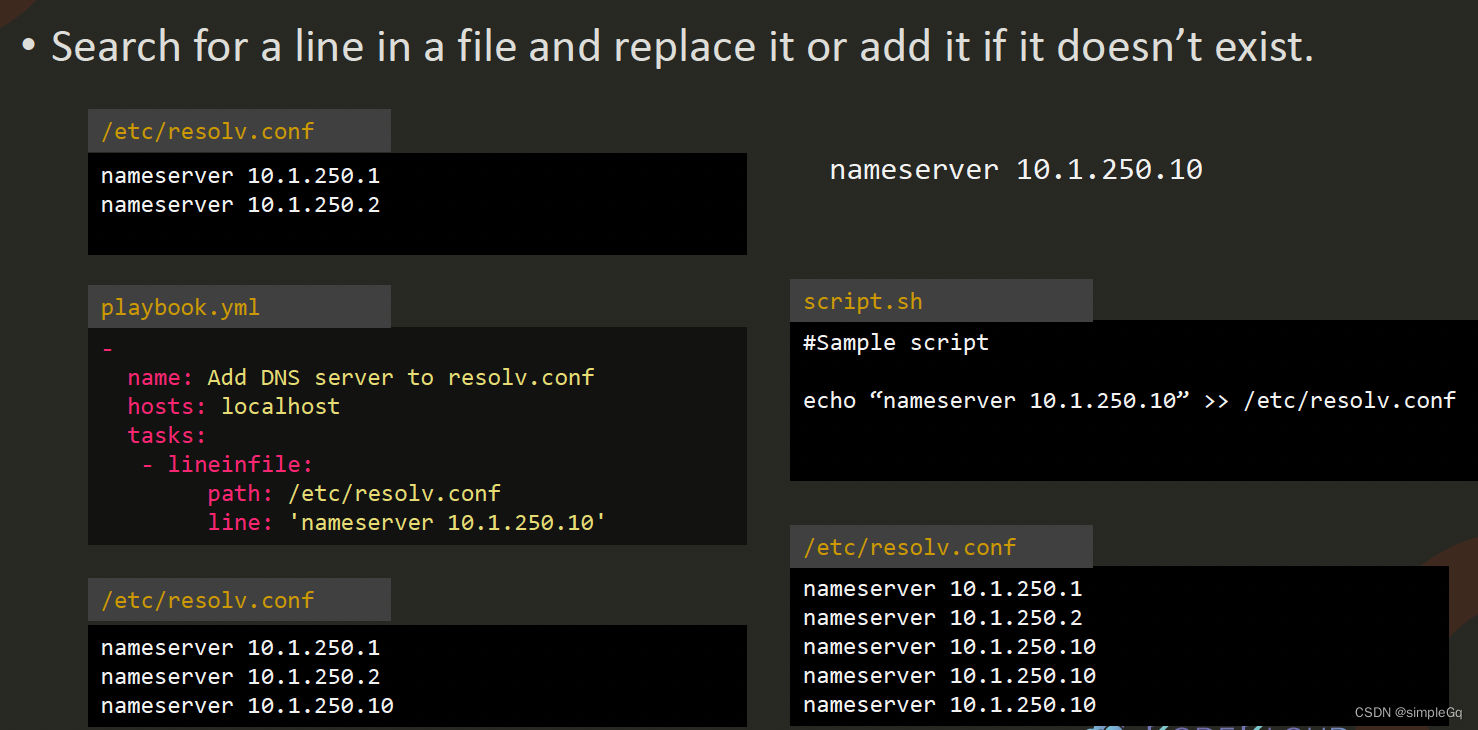Select "nameserver 10.1.250.1" in the playbook result file
This screenshot has width=1478, height=730.
[x=240, y=648]
